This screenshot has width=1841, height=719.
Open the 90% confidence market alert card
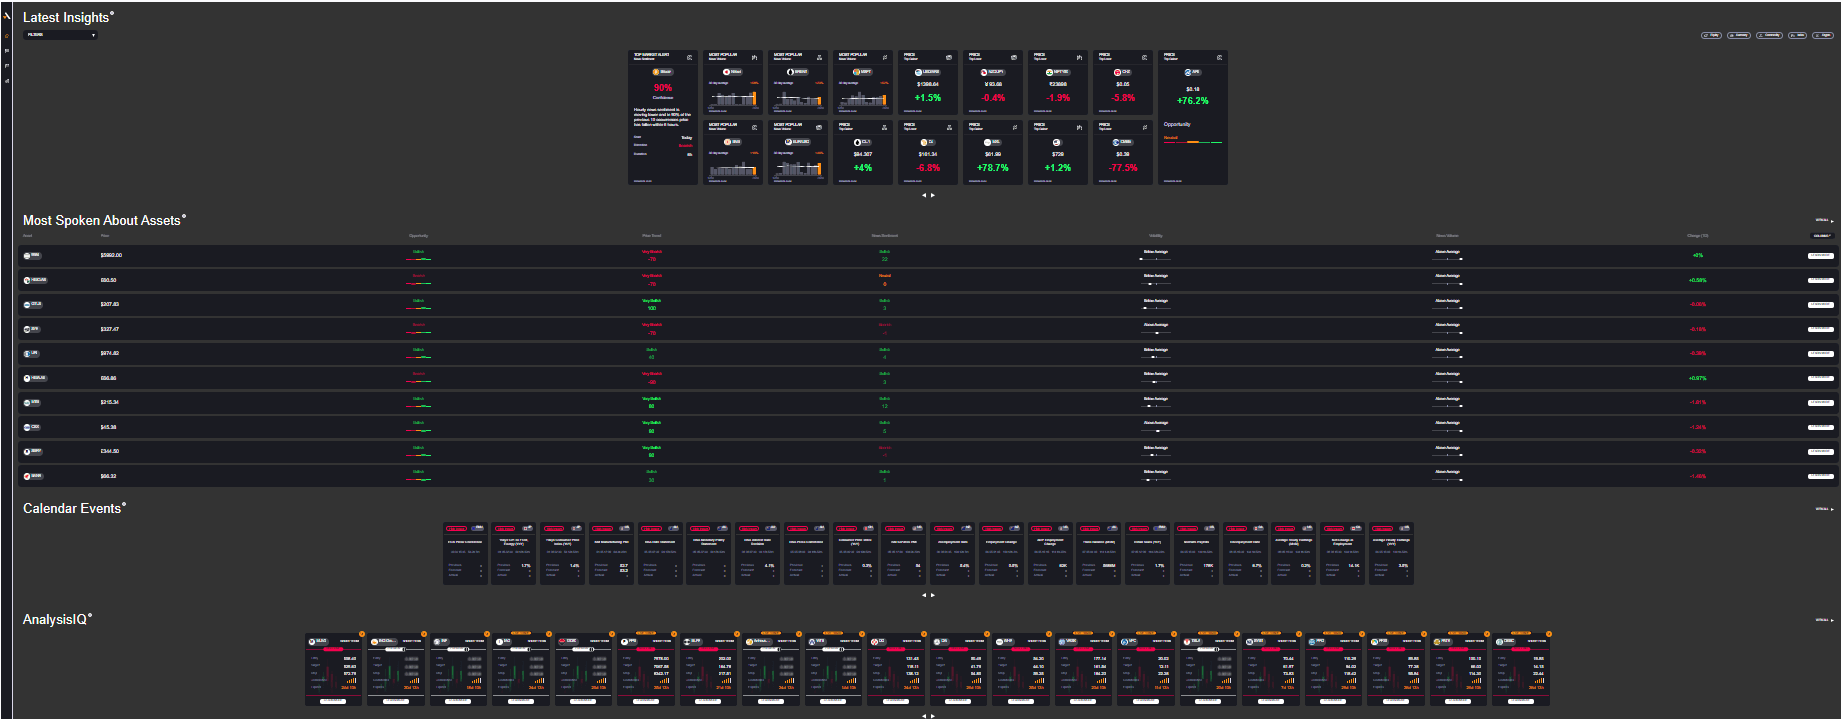click(663, 117)
